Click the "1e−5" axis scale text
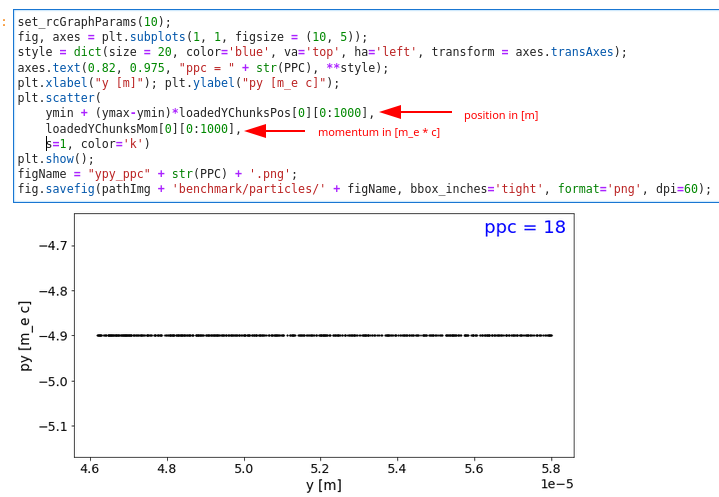 point(557,484)
